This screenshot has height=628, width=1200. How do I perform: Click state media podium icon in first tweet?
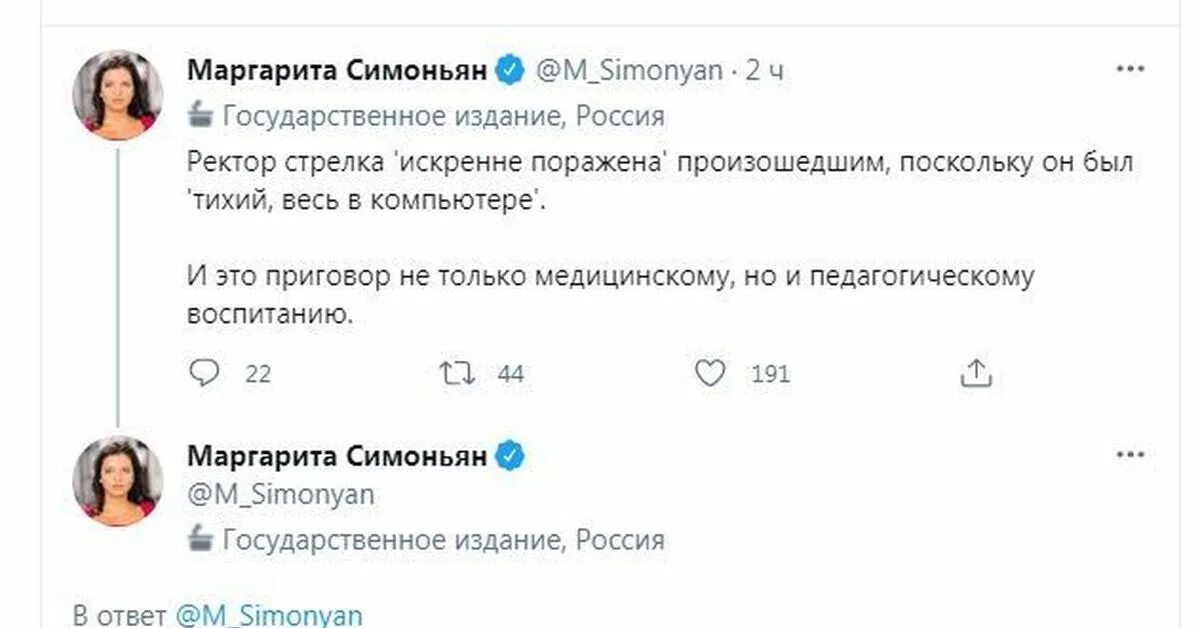pyautogui.click(x=201, y=116)
